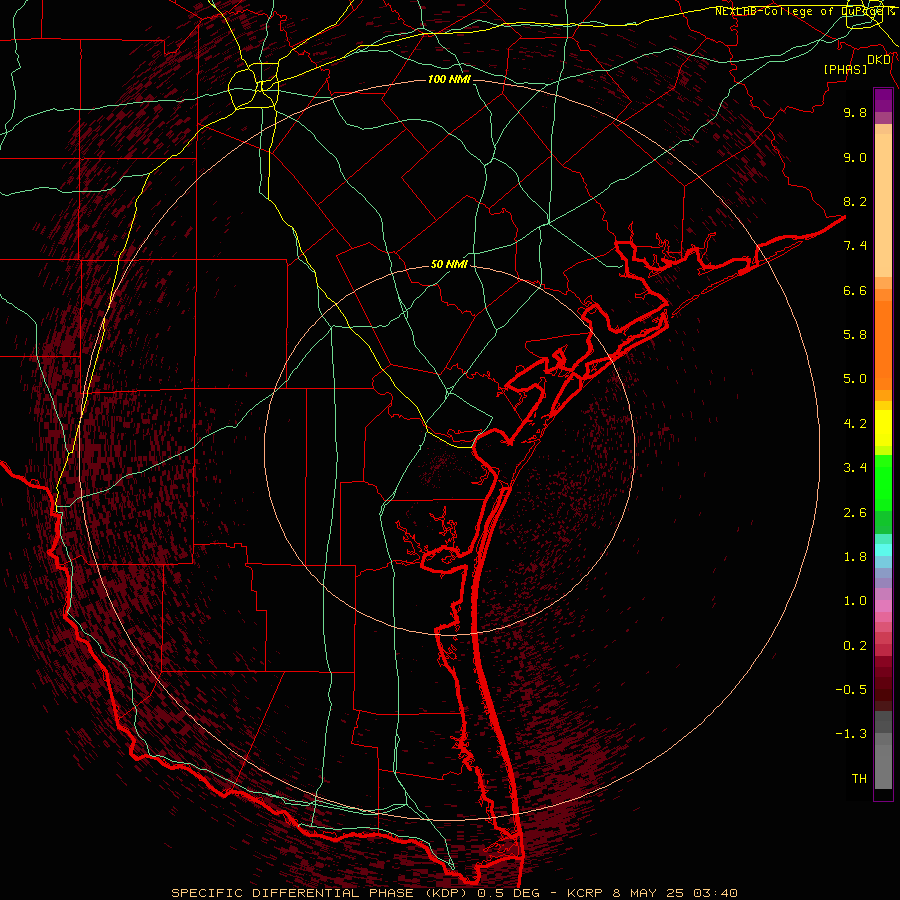
Task: Click the "-0.5" scale value
Action: click(851, 689)
